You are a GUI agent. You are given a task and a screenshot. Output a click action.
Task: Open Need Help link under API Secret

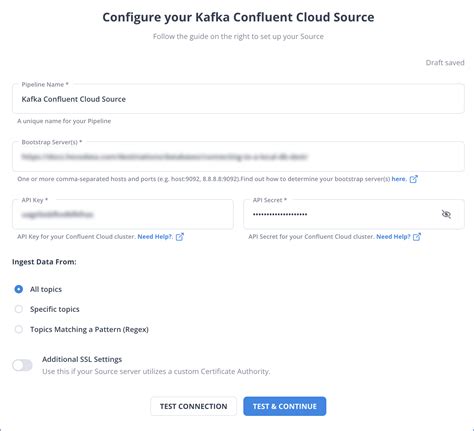[x=393, y=237]
